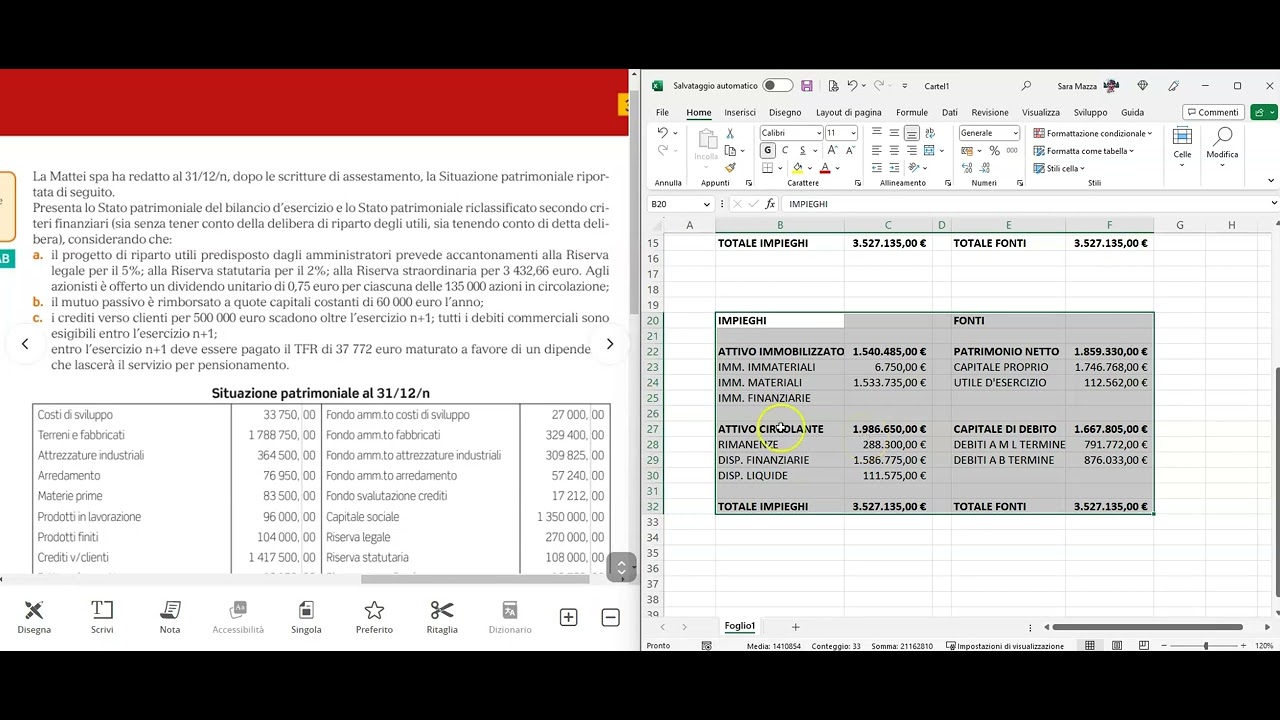Expand Formattazione condizionale menu
This screenshot has height=720, width=1280.
(x=1093, y=133)
